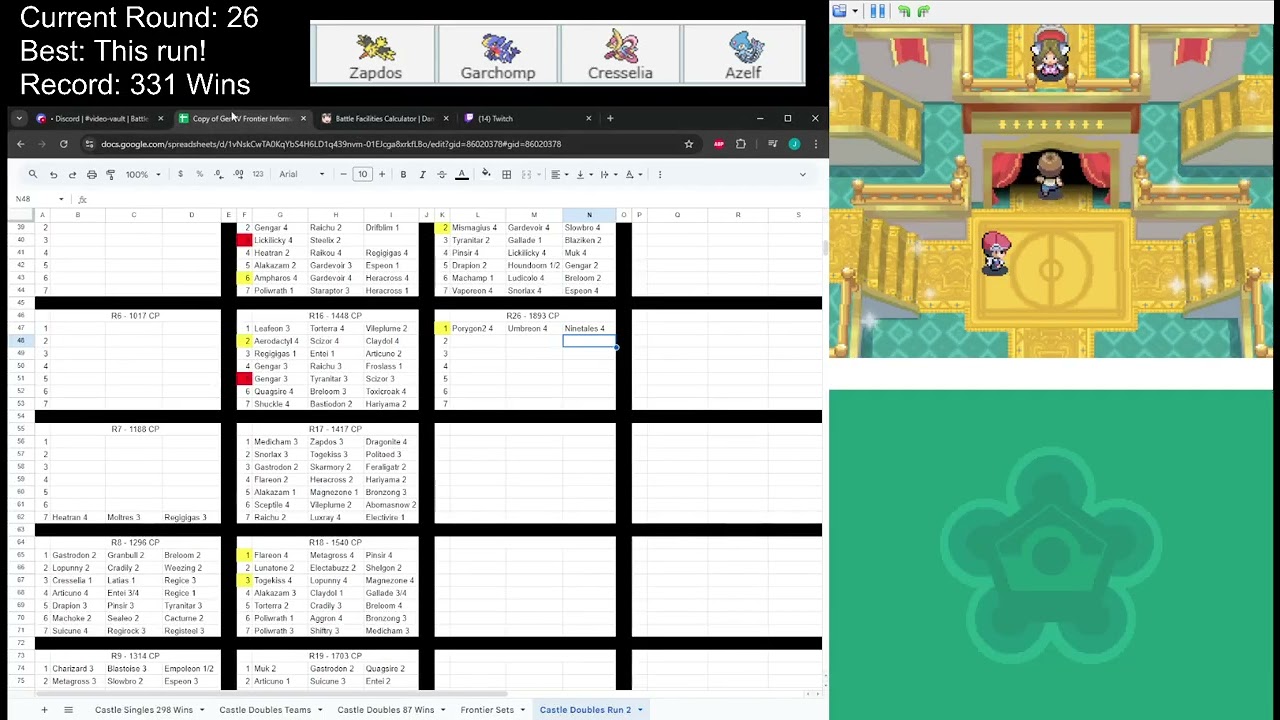The image size is (1280, 720).
Task: Select cell containing Ninetales 4
Action: (589, 328)
